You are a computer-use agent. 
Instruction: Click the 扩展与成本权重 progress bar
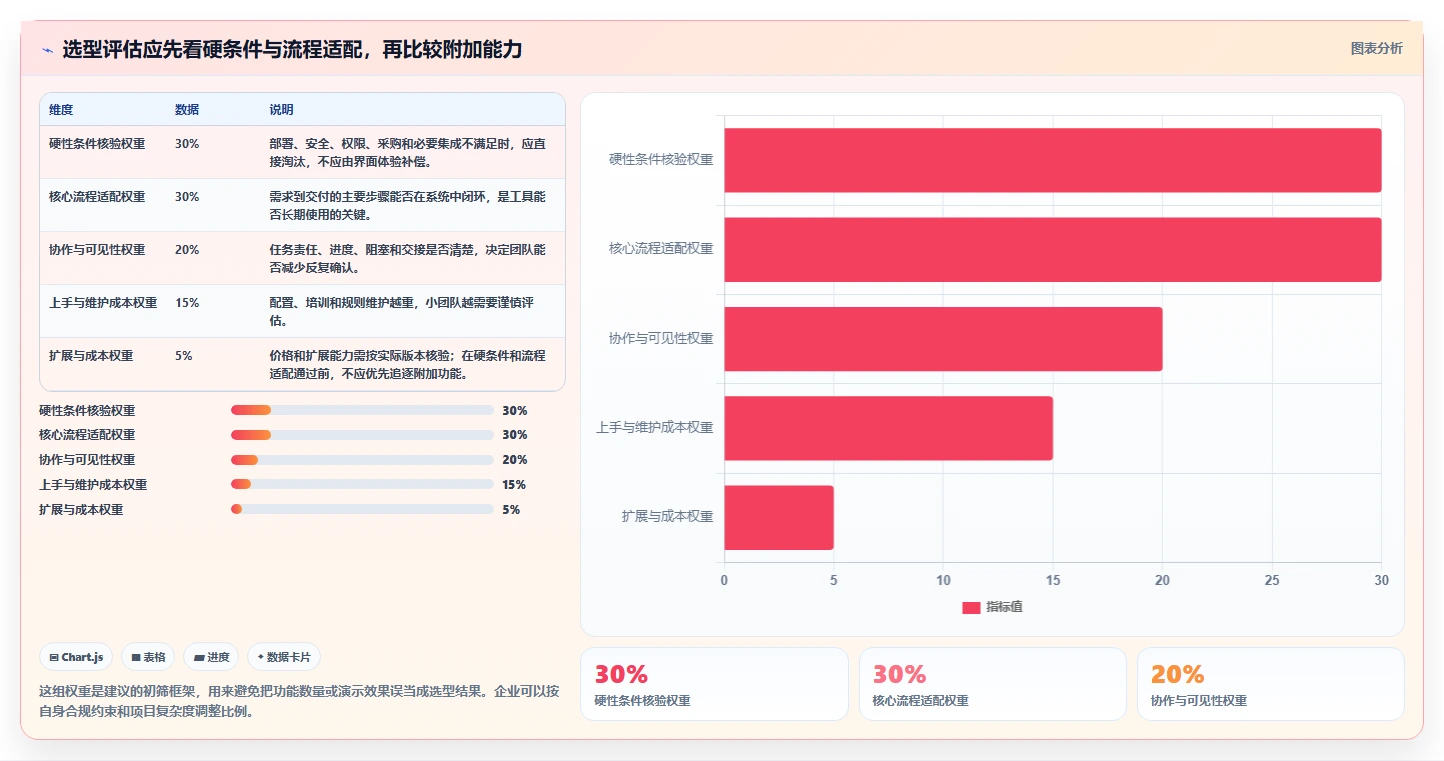pyautogui.click(x=362, y=510)
